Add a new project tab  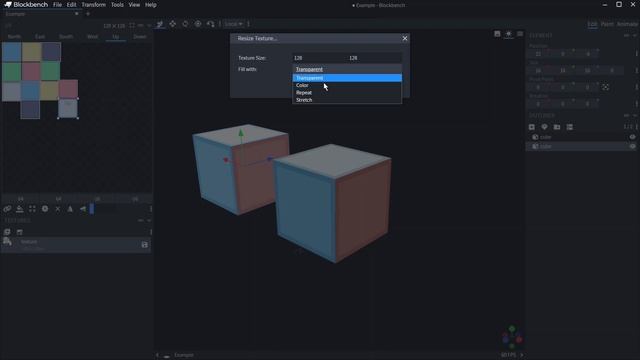click(88, 14)
